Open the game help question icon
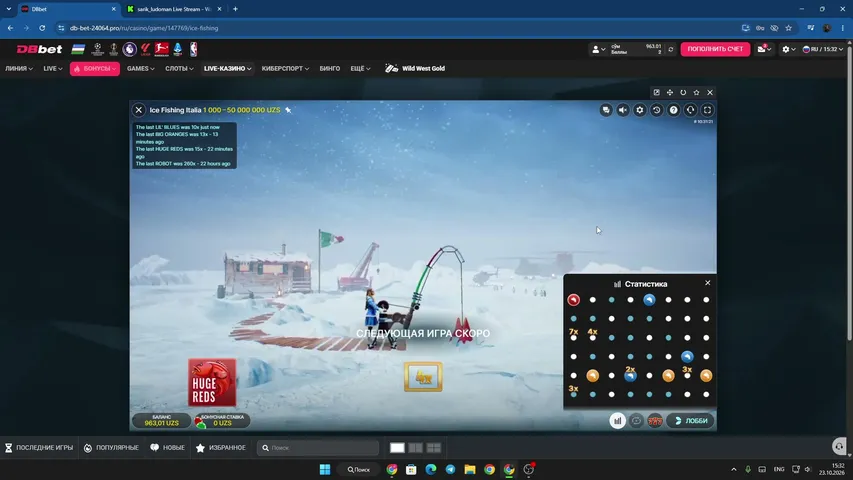 [673, 110]
